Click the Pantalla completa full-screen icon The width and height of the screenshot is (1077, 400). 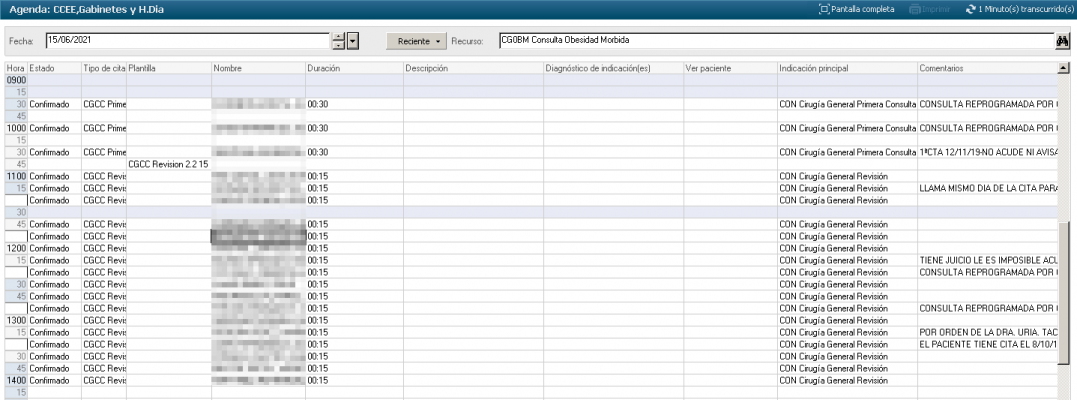[824, 9]
